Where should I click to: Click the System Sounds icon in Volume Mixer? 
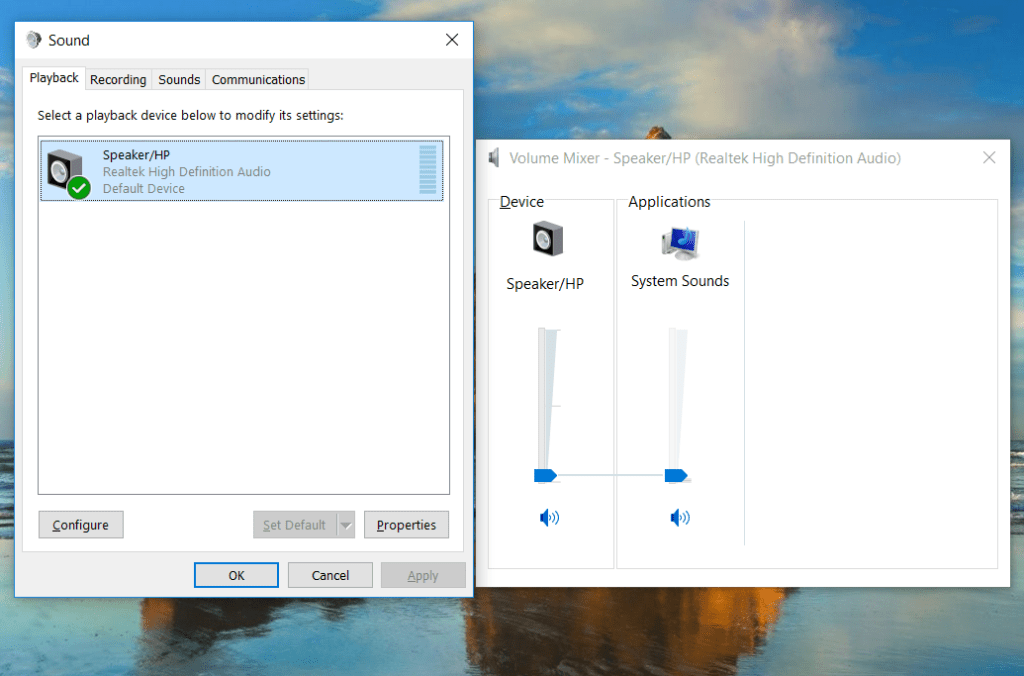[680, 240]
